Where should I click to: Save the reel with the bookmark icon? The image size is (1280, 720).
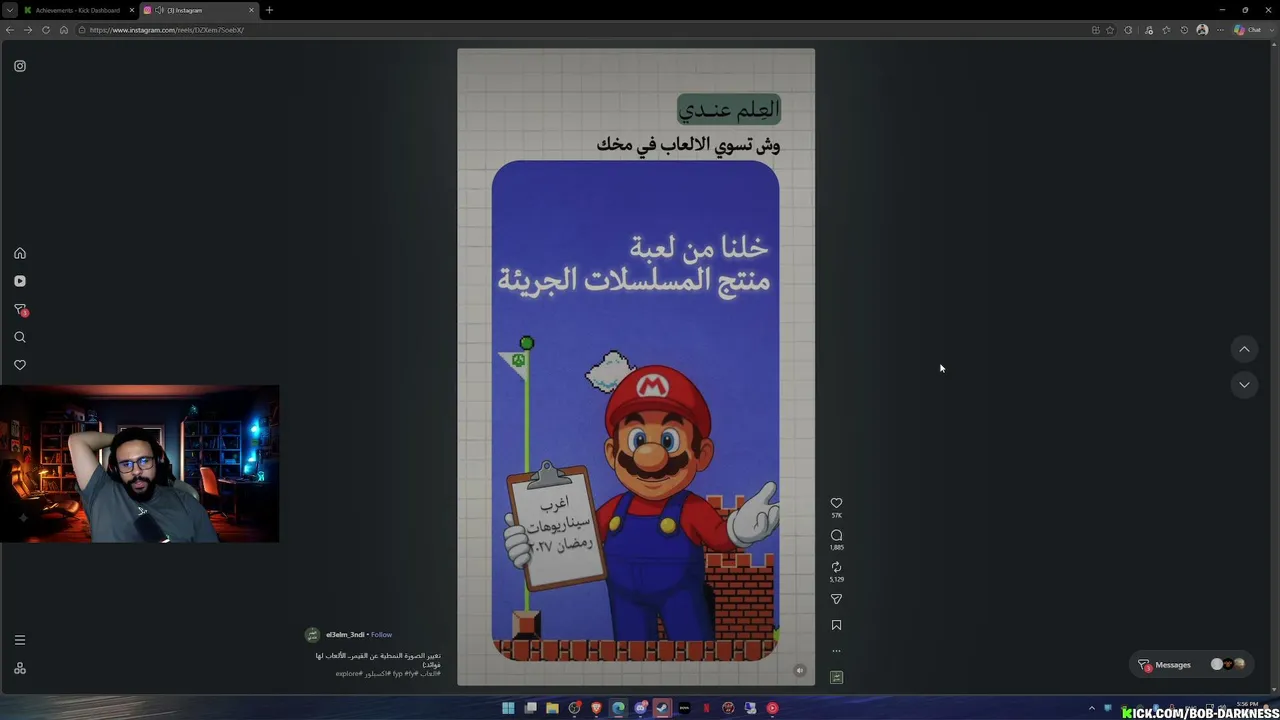tap(837, 625)
